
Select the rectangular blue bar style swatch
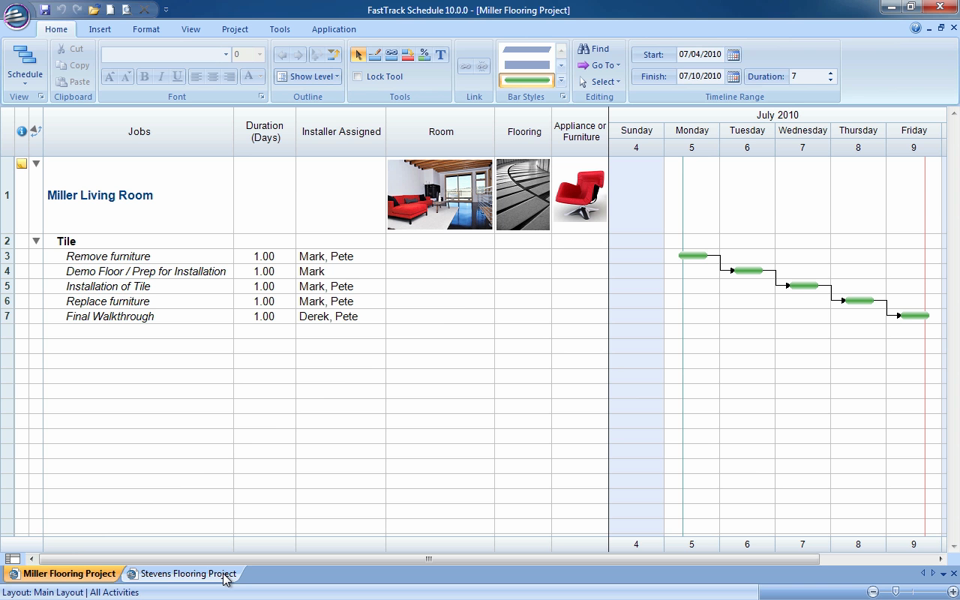click(527, 64)
